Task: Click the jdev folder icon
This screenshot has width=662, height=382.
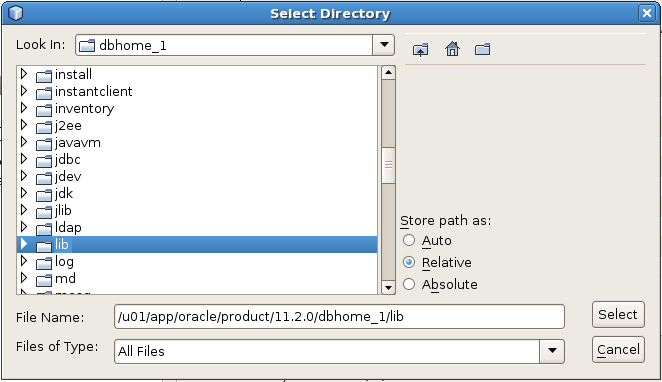Action: click(43, 178)
